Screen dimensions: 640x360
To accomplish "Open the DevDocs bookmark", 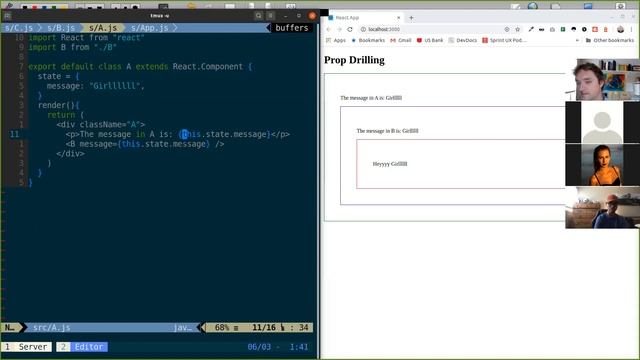I will click(462, 40).
